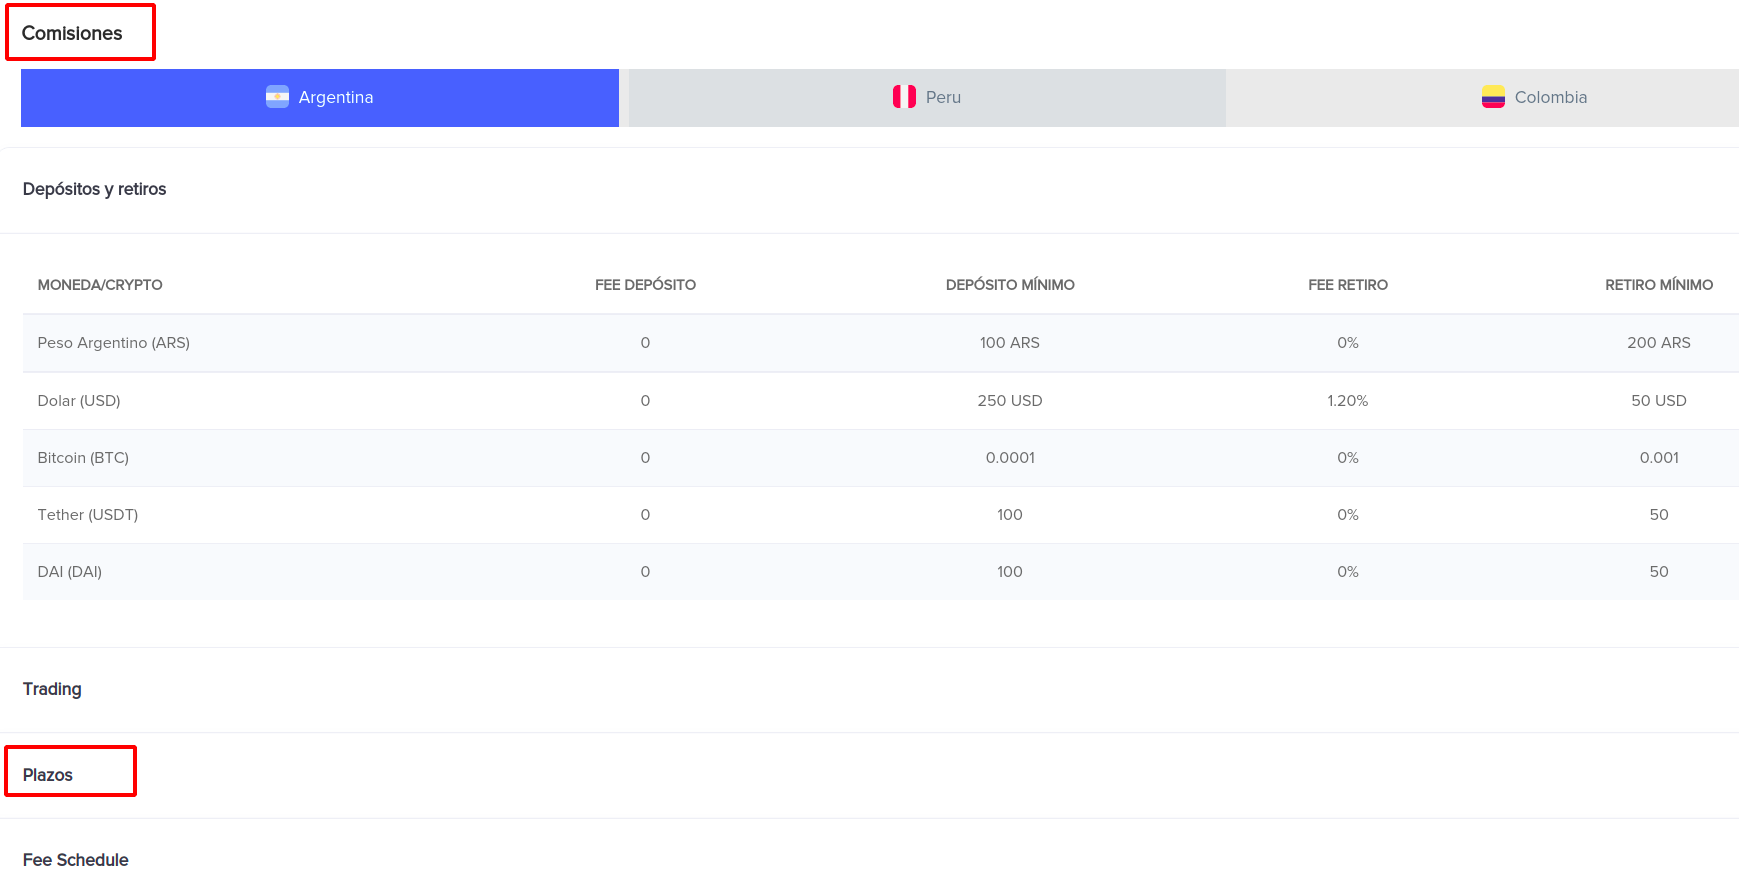Click the Peru flag icon
Image resolution: width=1739 pixels, height=878 pixels.
pos(904,97)
